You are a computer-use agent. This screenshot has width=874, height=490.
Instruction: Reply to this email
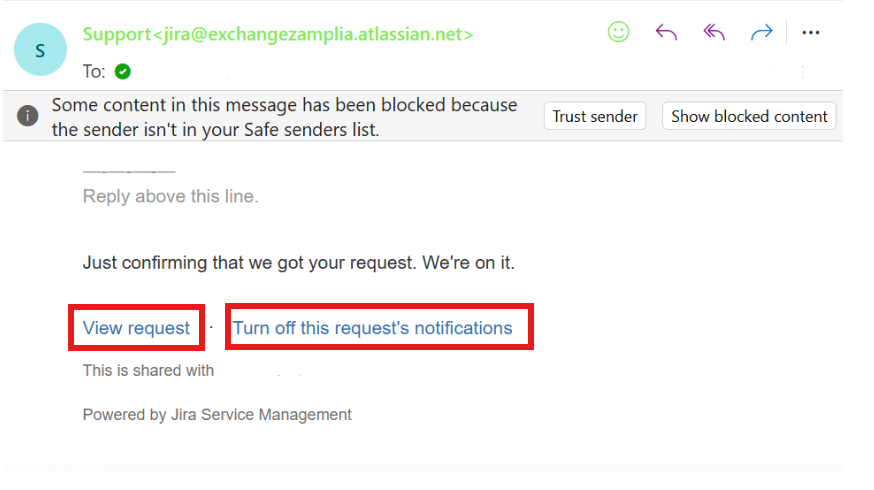point(666,32)
